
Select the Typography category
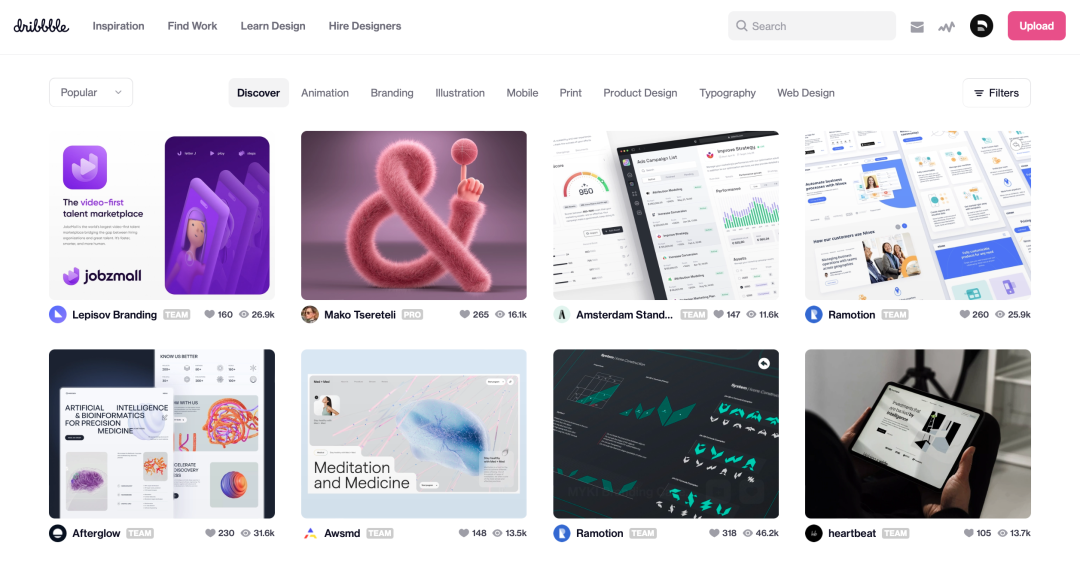pyautogui.click(x=727, y=93)
